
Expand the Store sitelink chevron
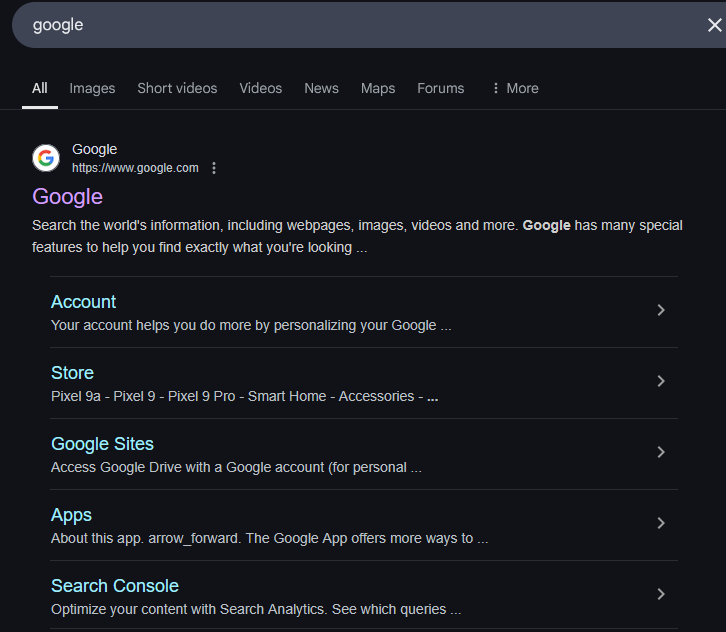tap(661, 381)
